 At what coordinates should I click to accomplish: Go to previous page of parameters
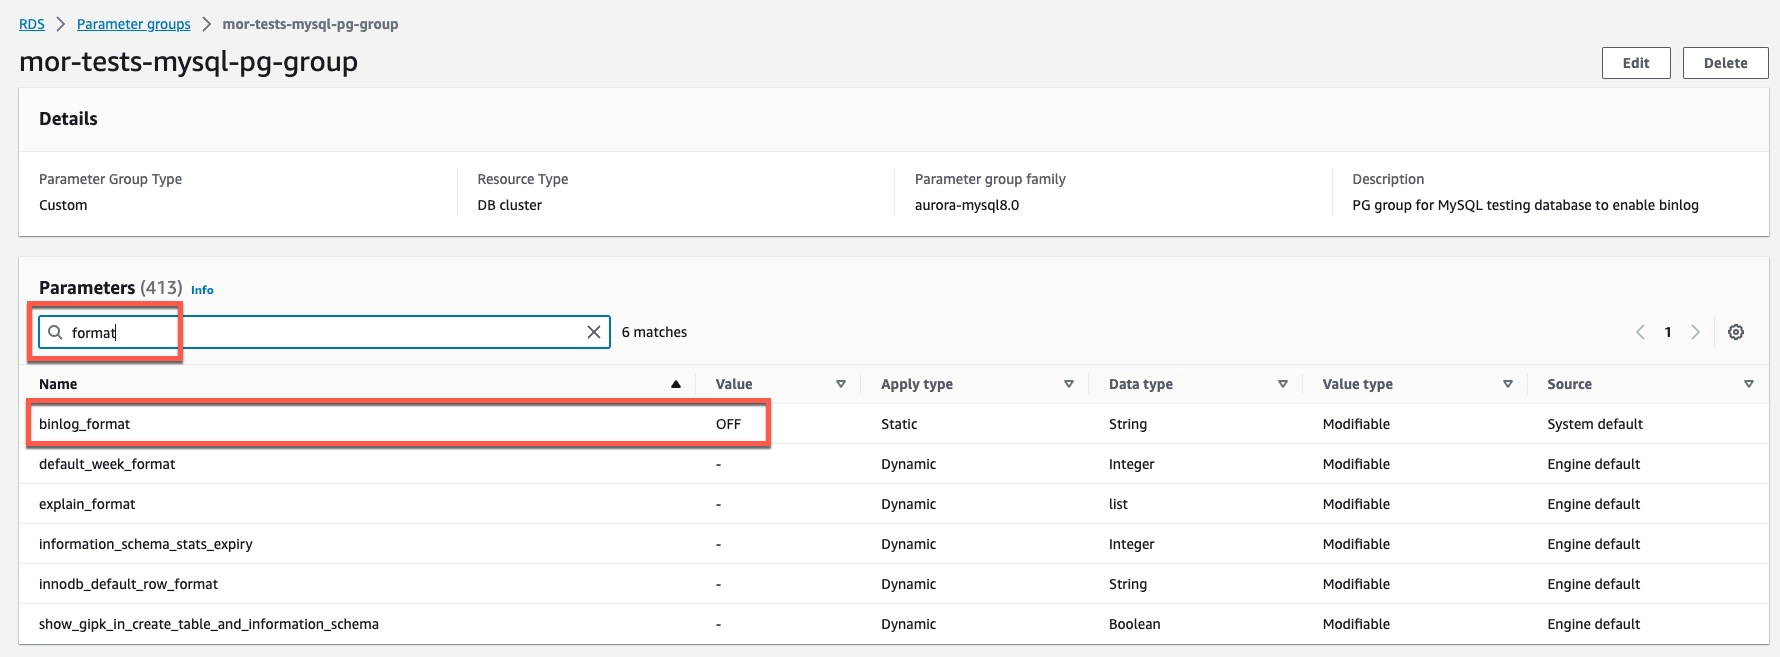tap(1640, 332)
